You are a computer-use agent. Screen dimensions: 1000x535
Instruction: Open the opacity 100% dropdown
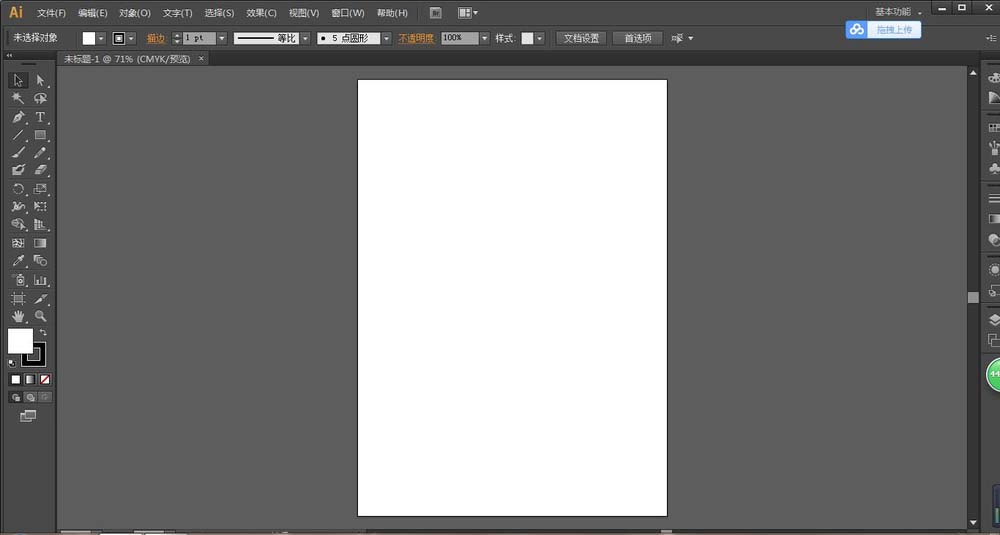tap(485, 38)
